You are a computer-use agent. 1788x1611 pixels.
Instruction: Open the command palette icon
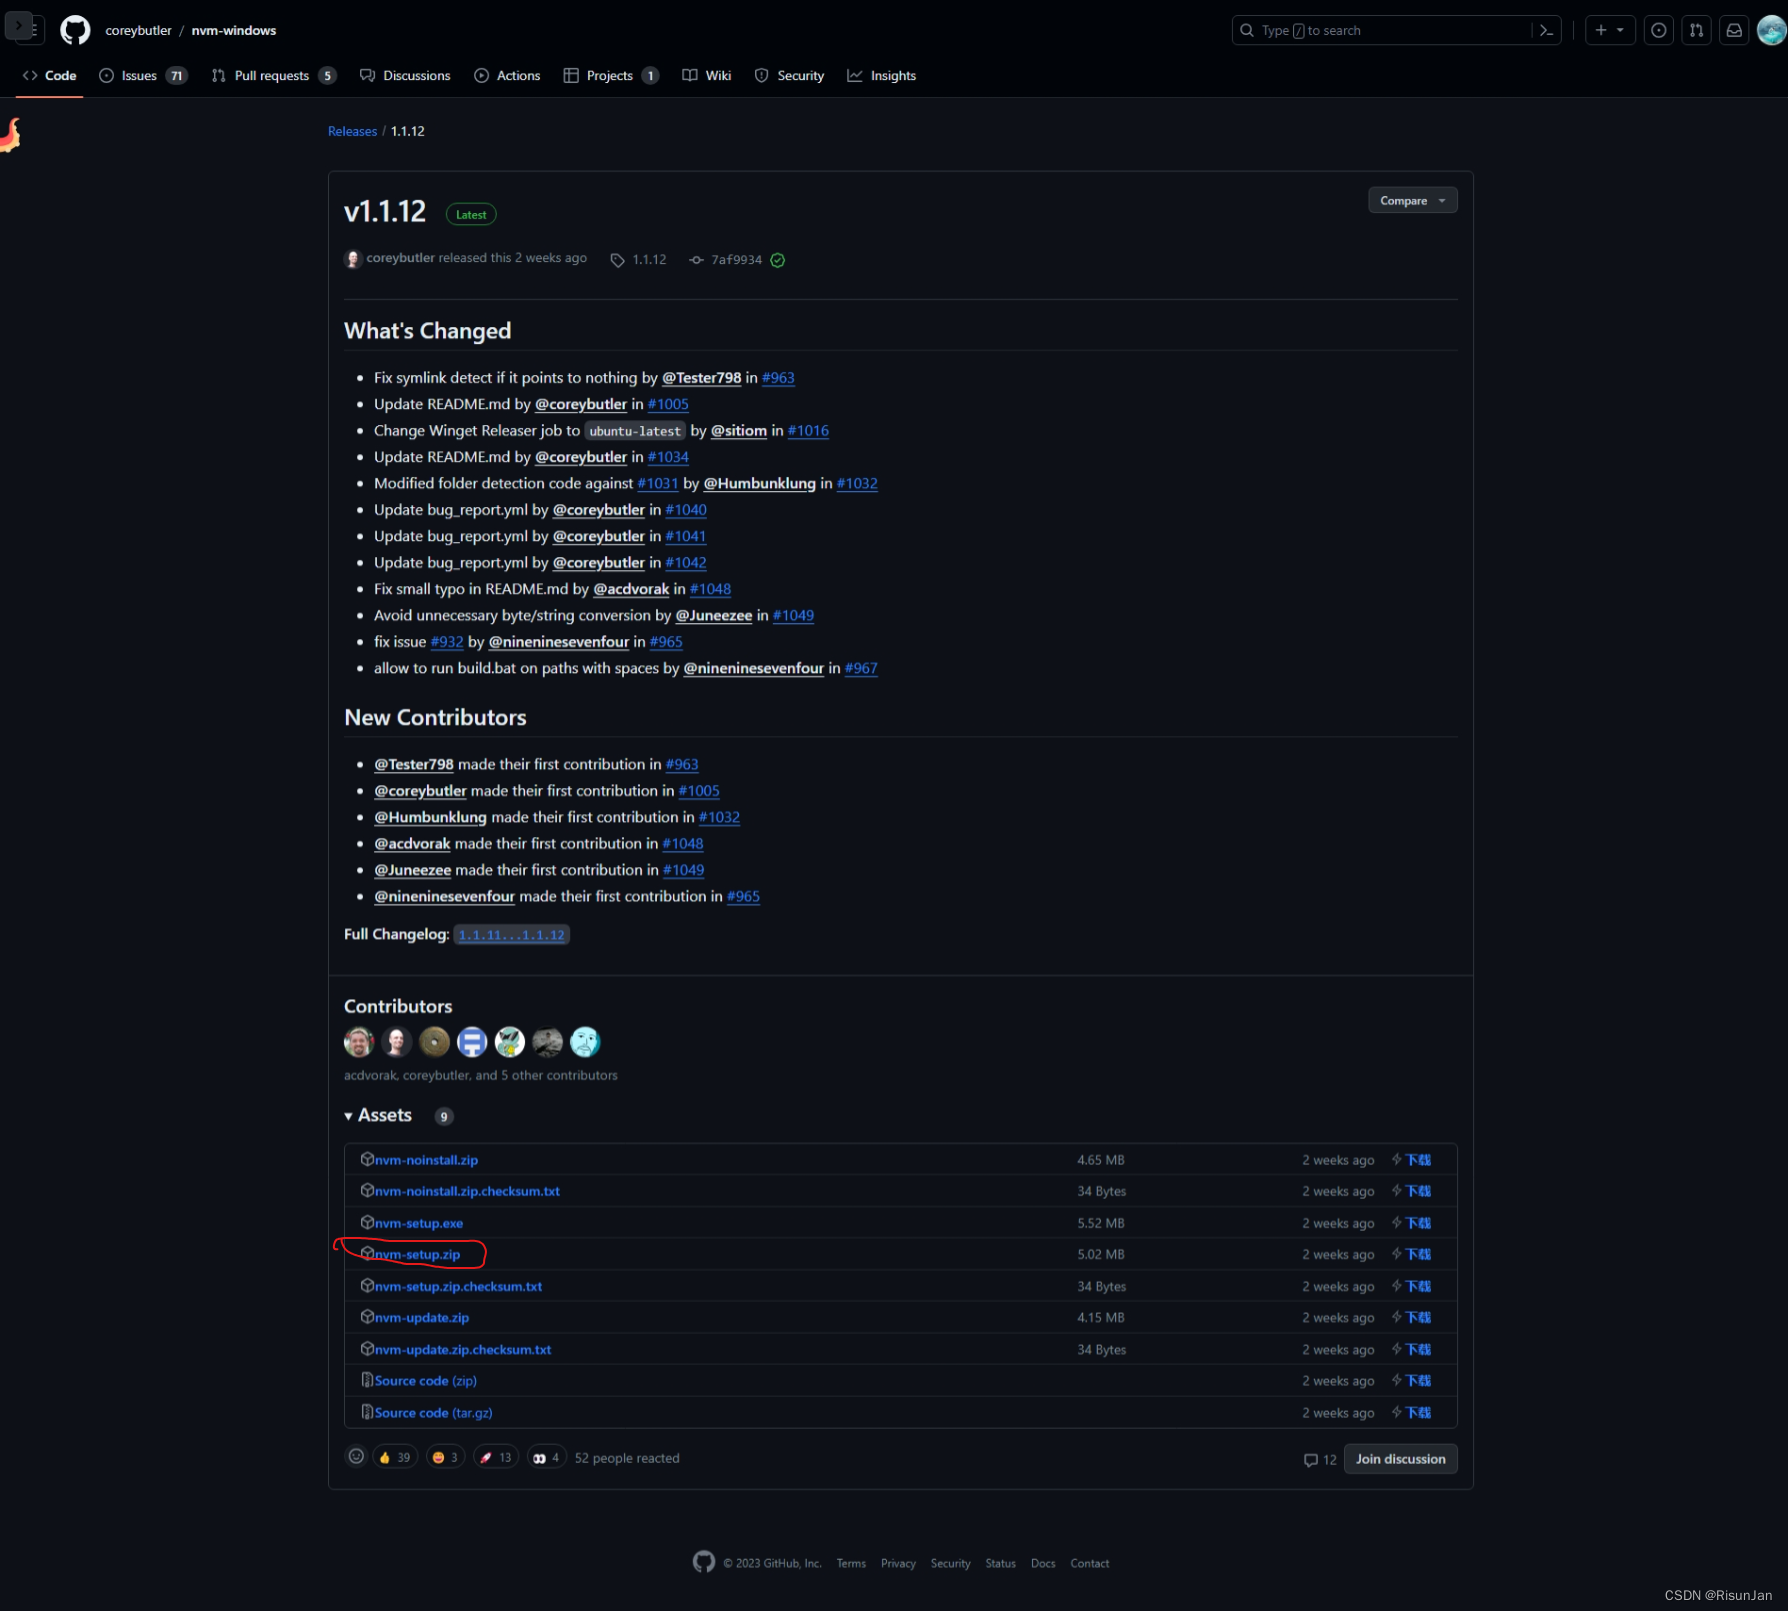coord(1546,31)
